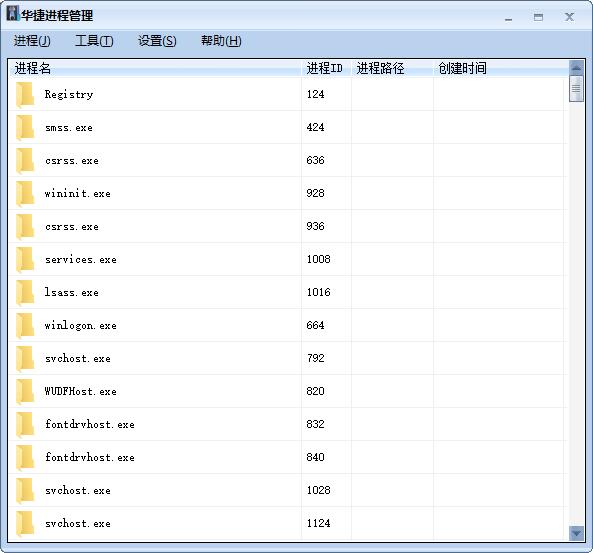The width and height of the screenshot is (593, 553).
Task: Click the folder icon next to smss.exe
Action: tap(25, 127)
